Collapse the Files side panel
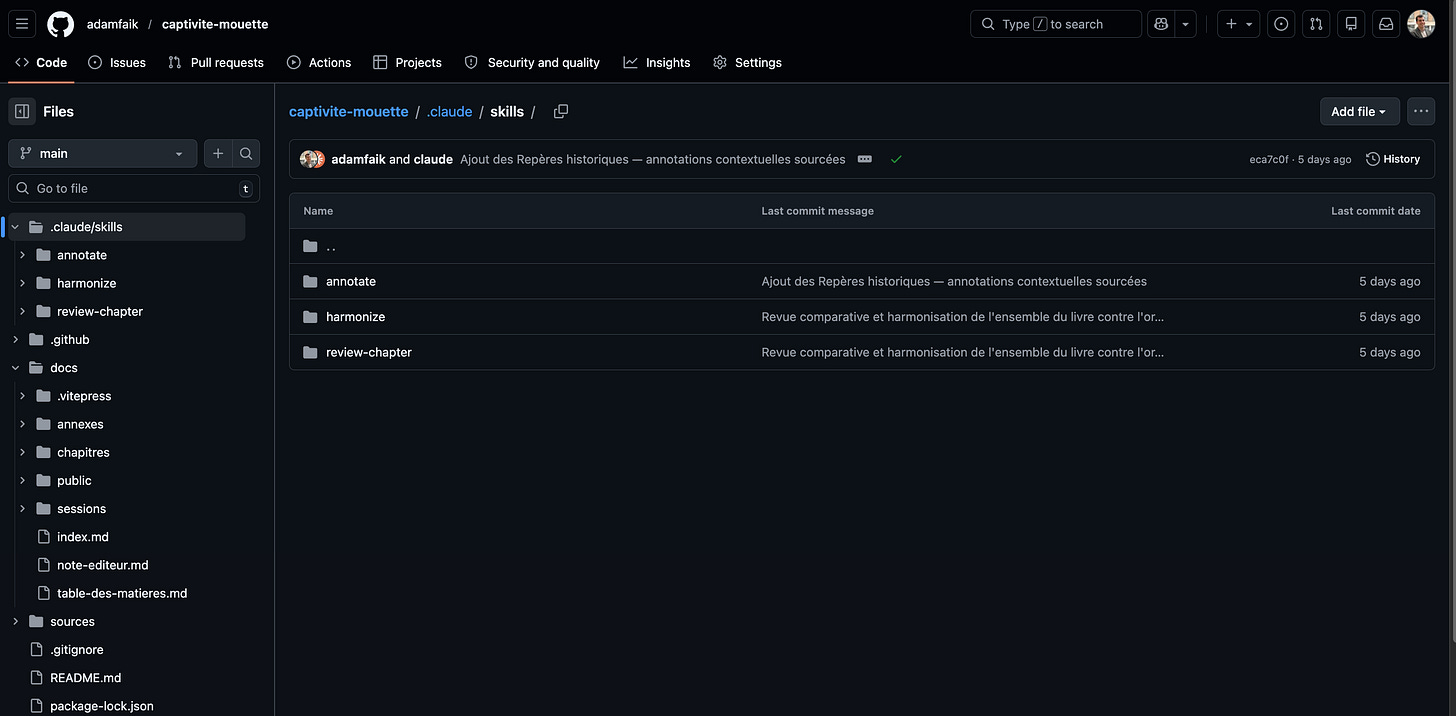The image size is (1456, 716). [x=22, y=110]
